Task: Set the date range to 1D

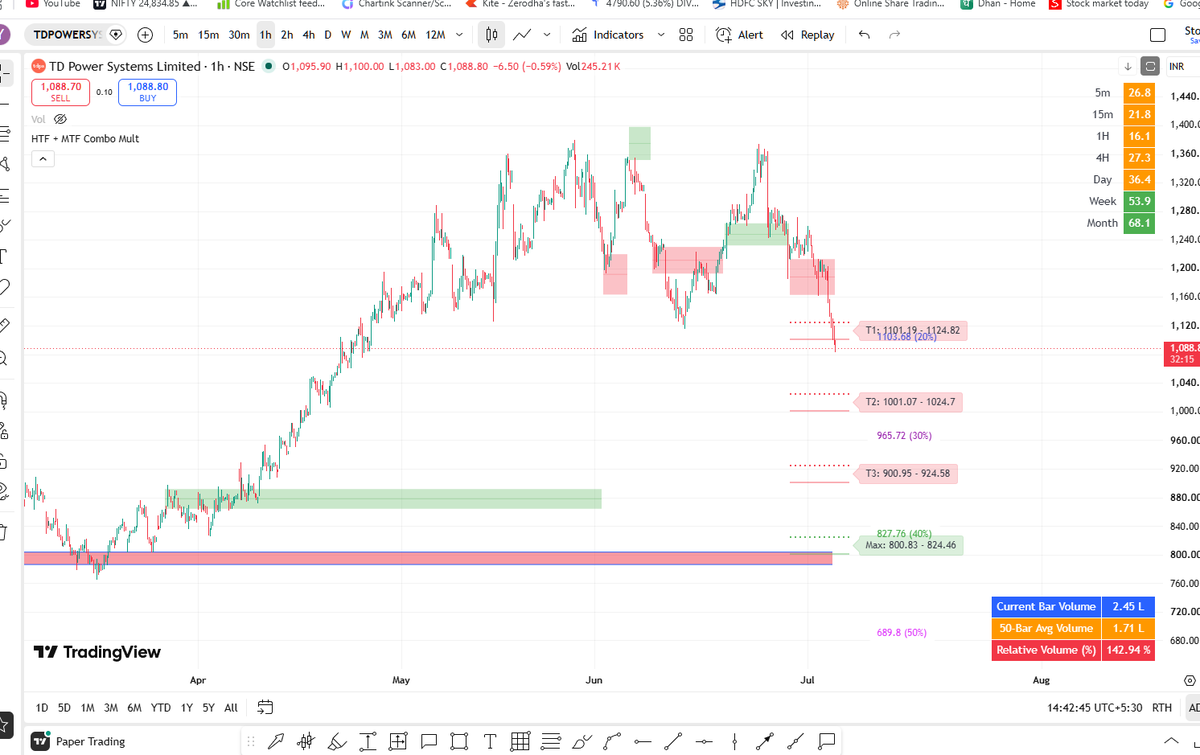Action: (x=42, y=707)
